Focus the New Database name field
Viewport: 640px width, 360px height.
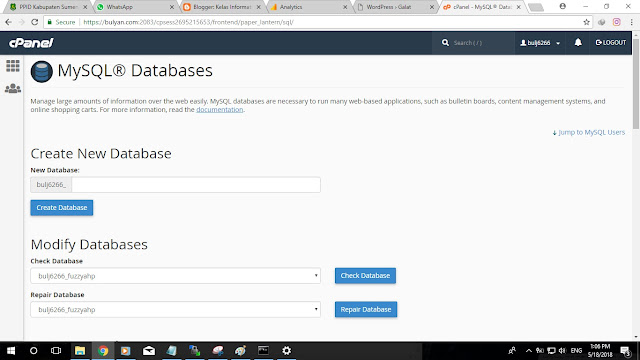(196, 185)
